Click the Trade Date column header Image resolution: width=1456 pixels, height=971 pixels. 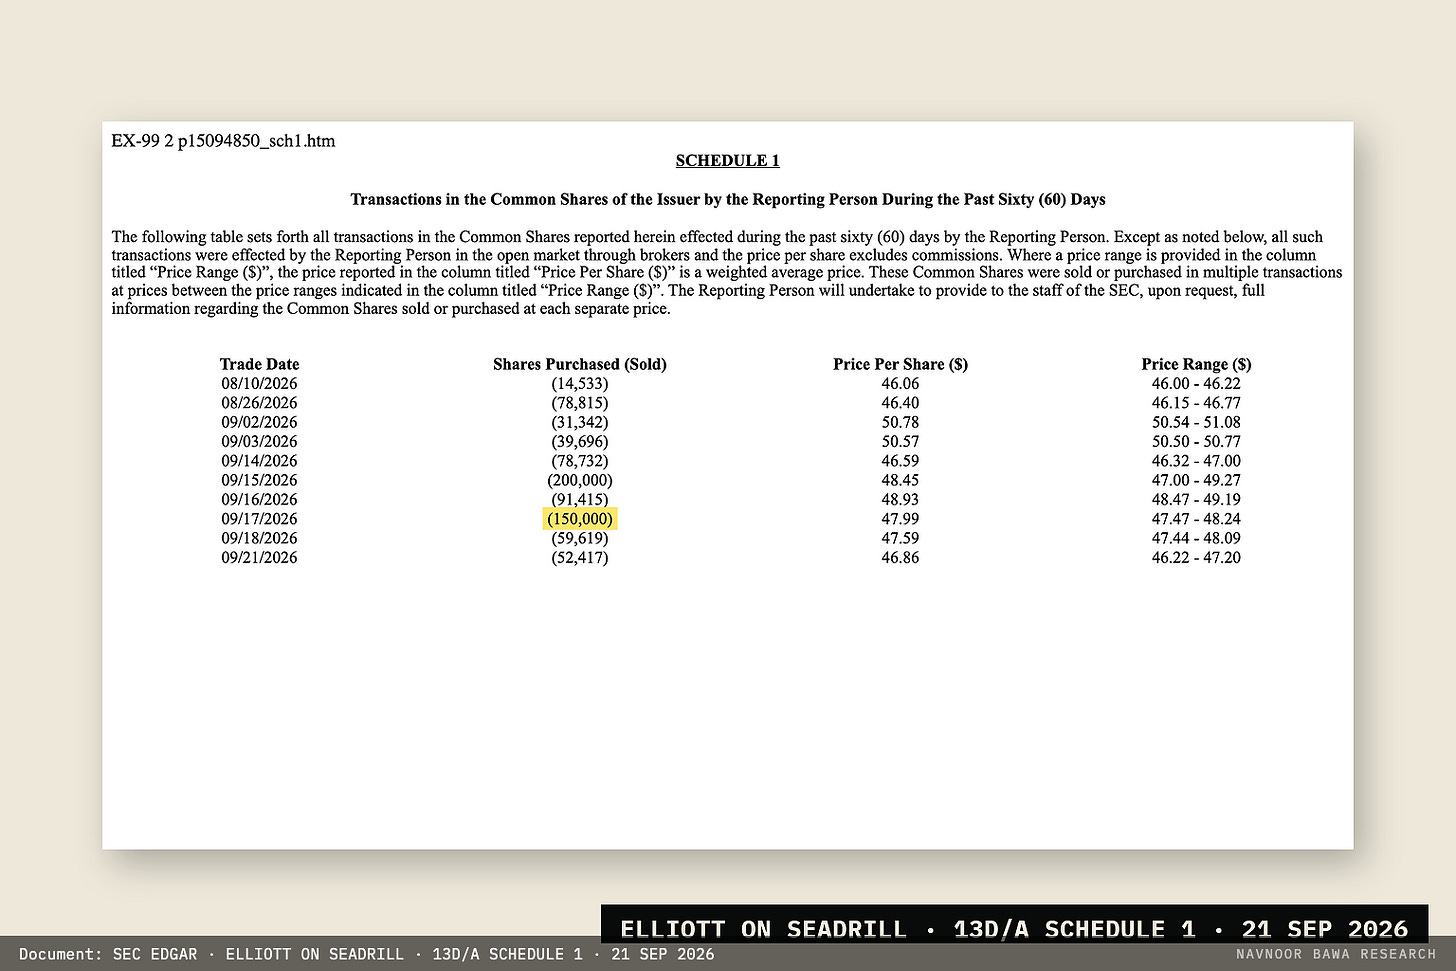tap(259, 364)
